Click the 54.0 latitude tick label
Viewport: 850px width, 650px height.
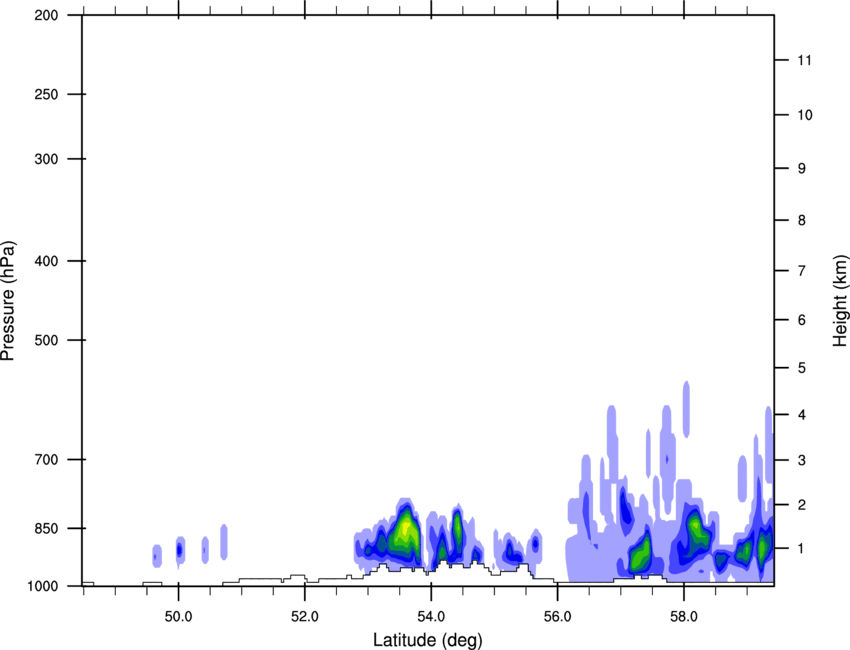pos(432,617)
